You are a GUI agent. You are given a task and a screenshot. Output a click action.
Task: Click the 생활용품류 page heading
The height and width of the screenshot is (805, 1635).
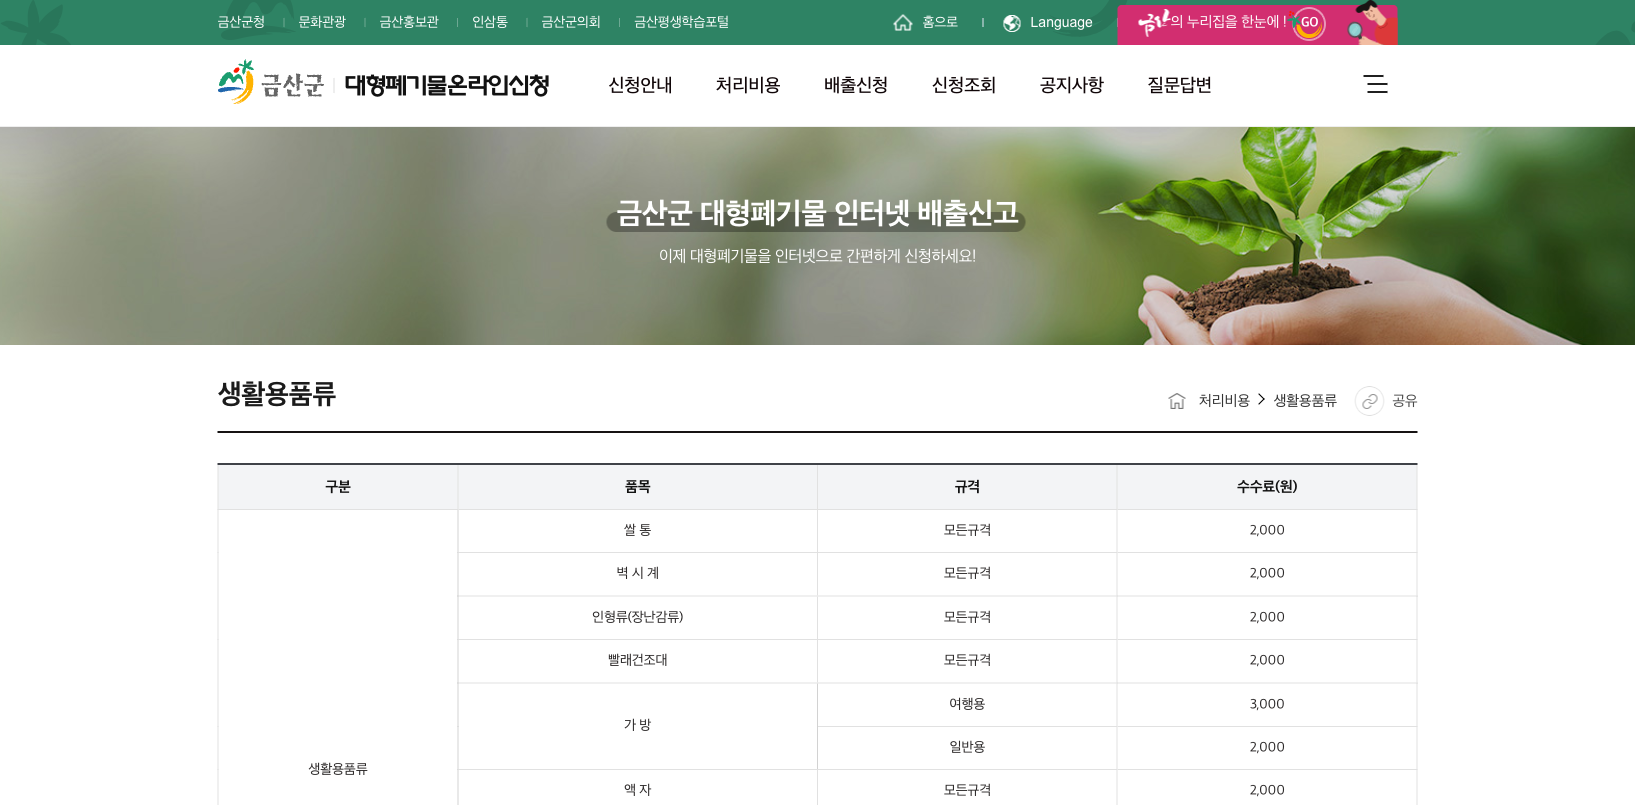277,394
